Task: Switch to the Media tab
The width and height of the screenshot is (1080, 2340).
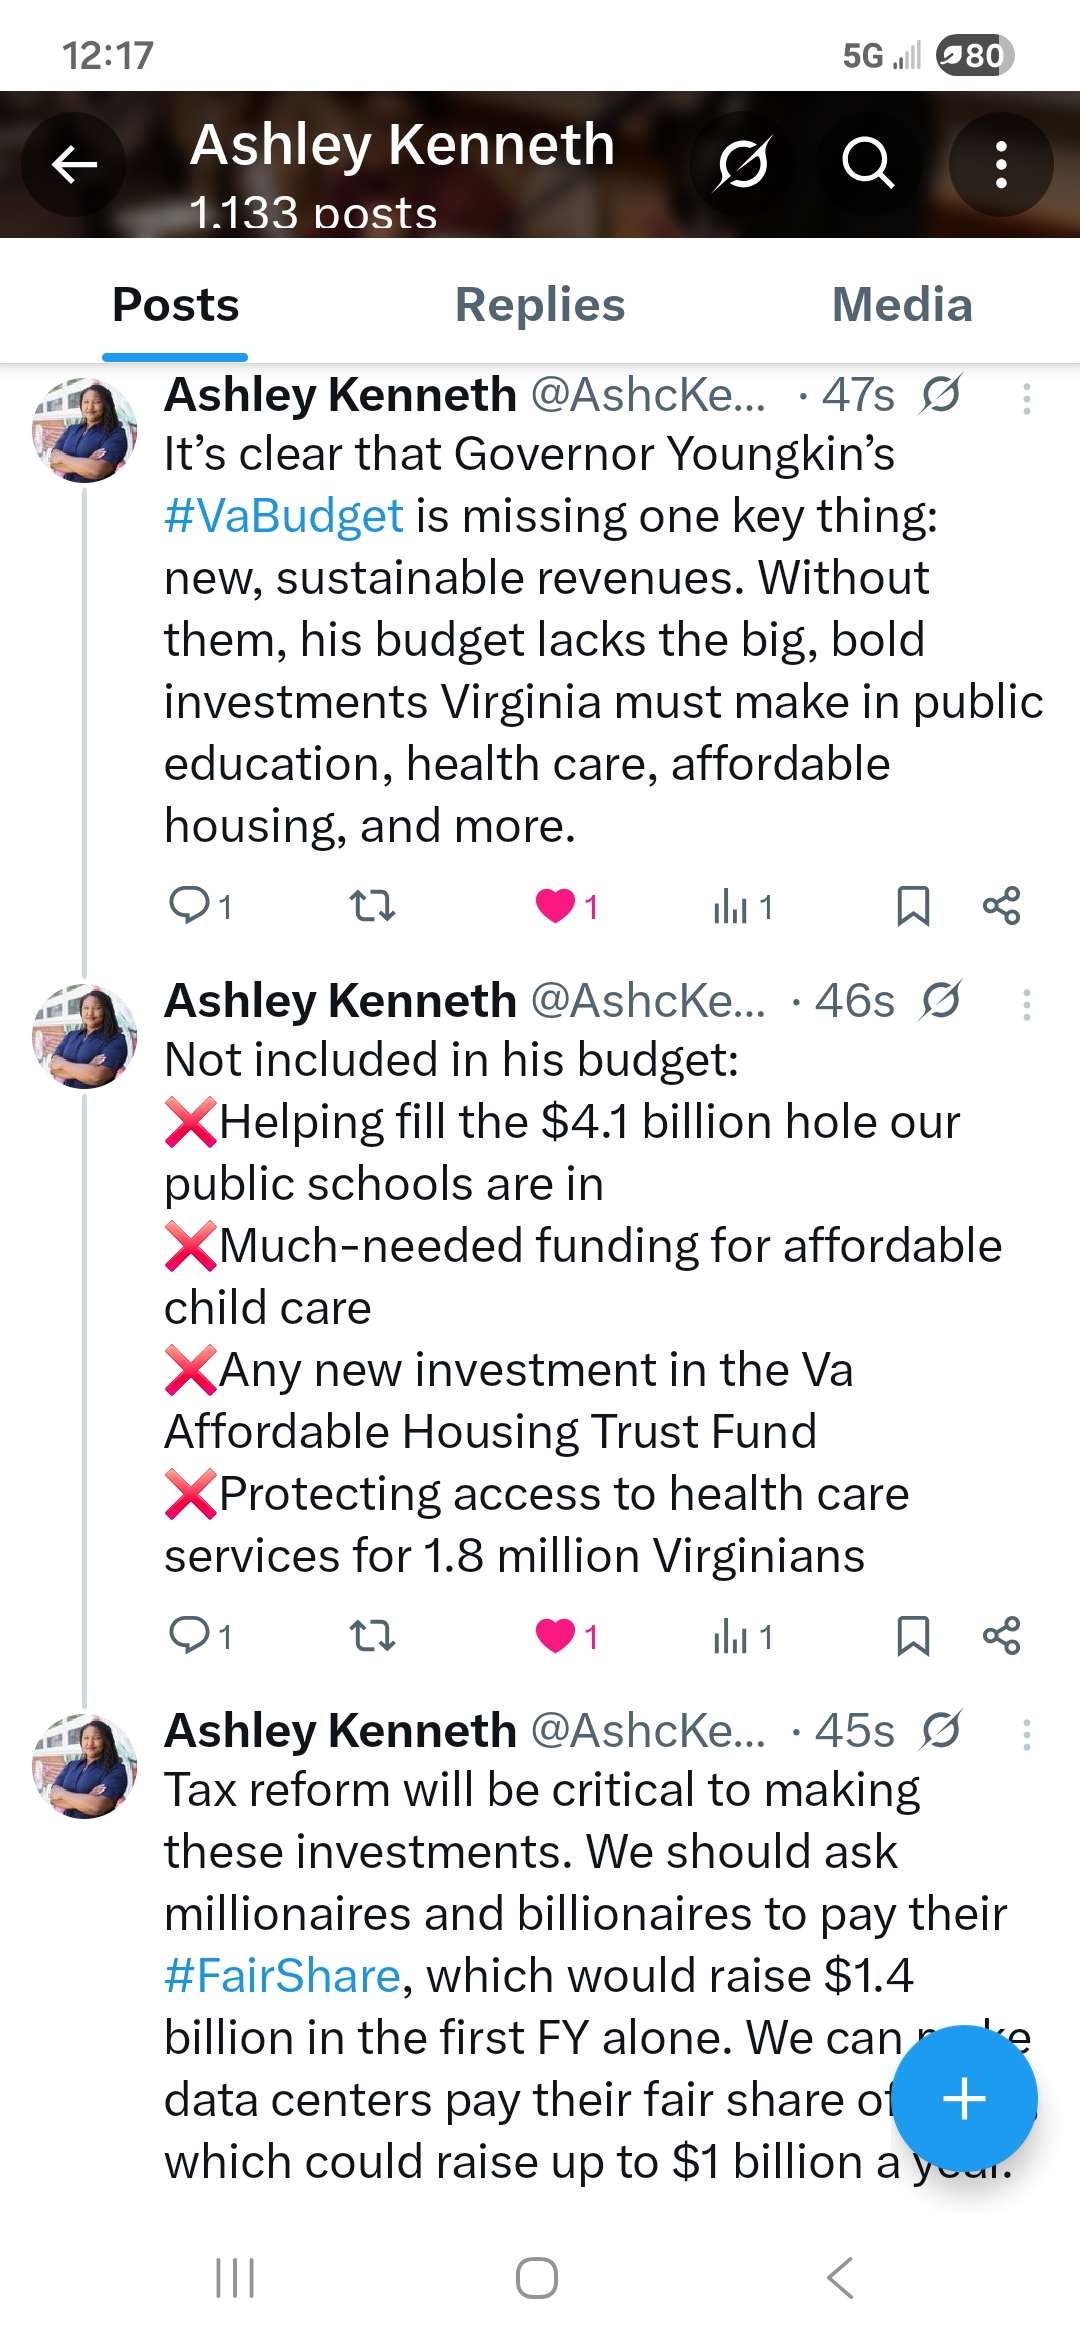Action: tap(902, 305)
